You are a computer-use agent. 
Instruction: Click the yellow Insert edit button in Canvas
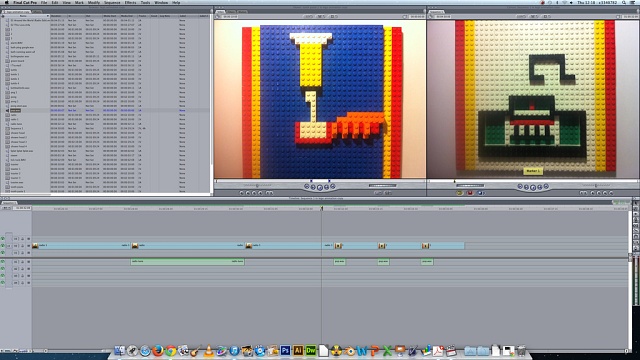[x=460, y=193]
